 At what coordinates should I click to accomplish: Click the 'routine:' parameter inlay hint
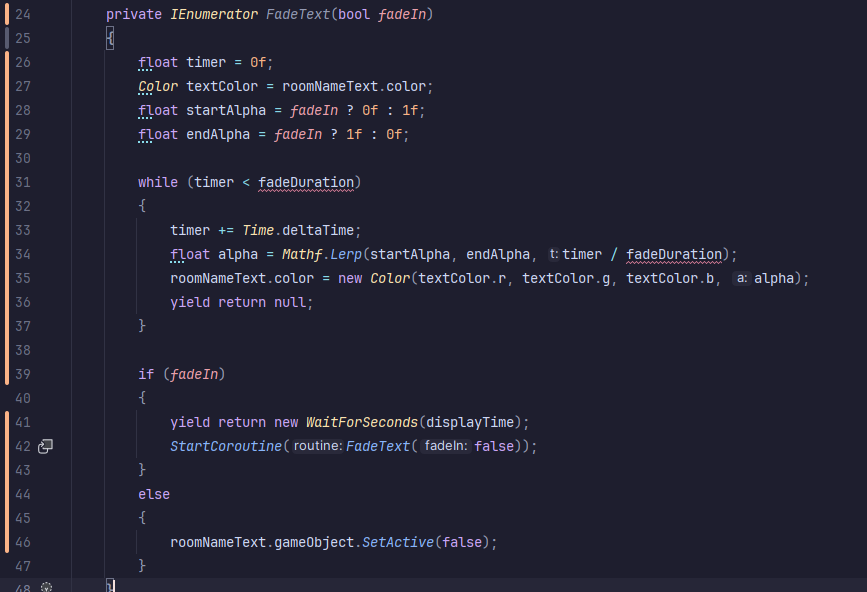pos(318,446)
